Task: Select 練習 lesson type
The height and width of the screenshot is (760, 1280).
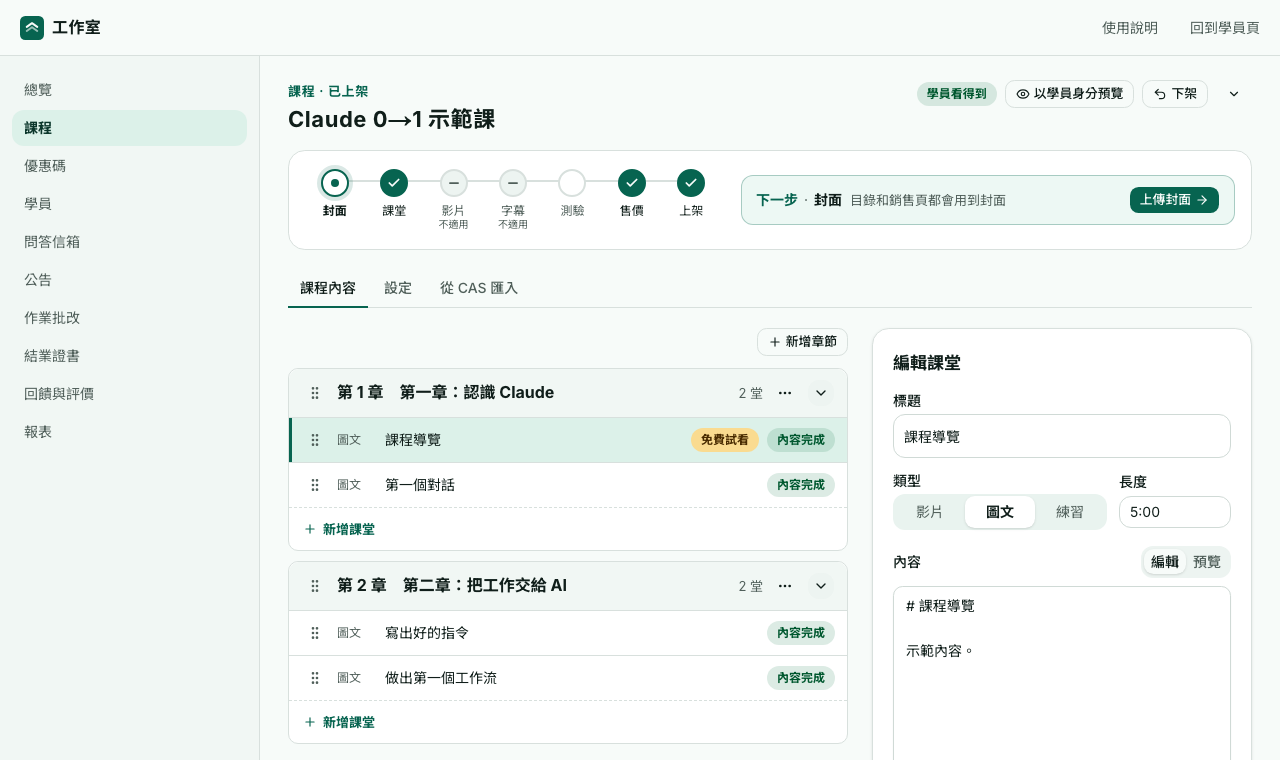Action: point(1070,512)
